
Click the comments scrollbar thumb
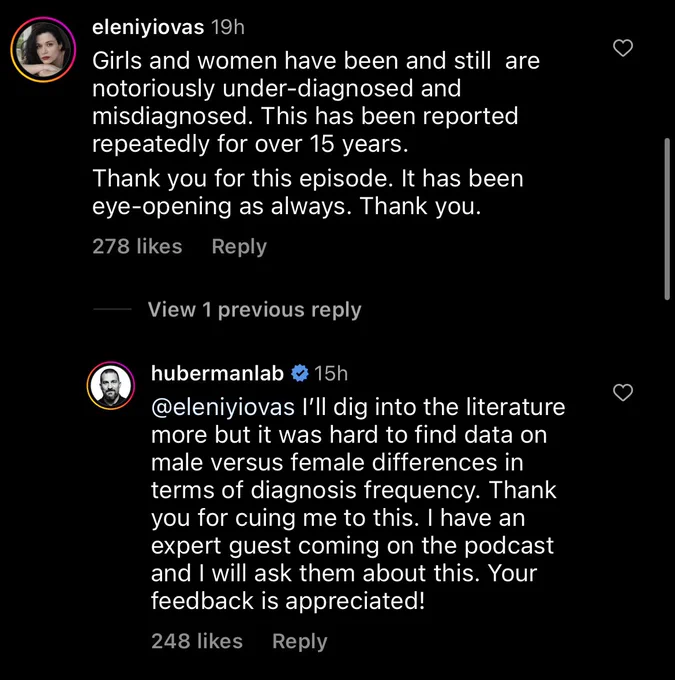click(667, 219)
